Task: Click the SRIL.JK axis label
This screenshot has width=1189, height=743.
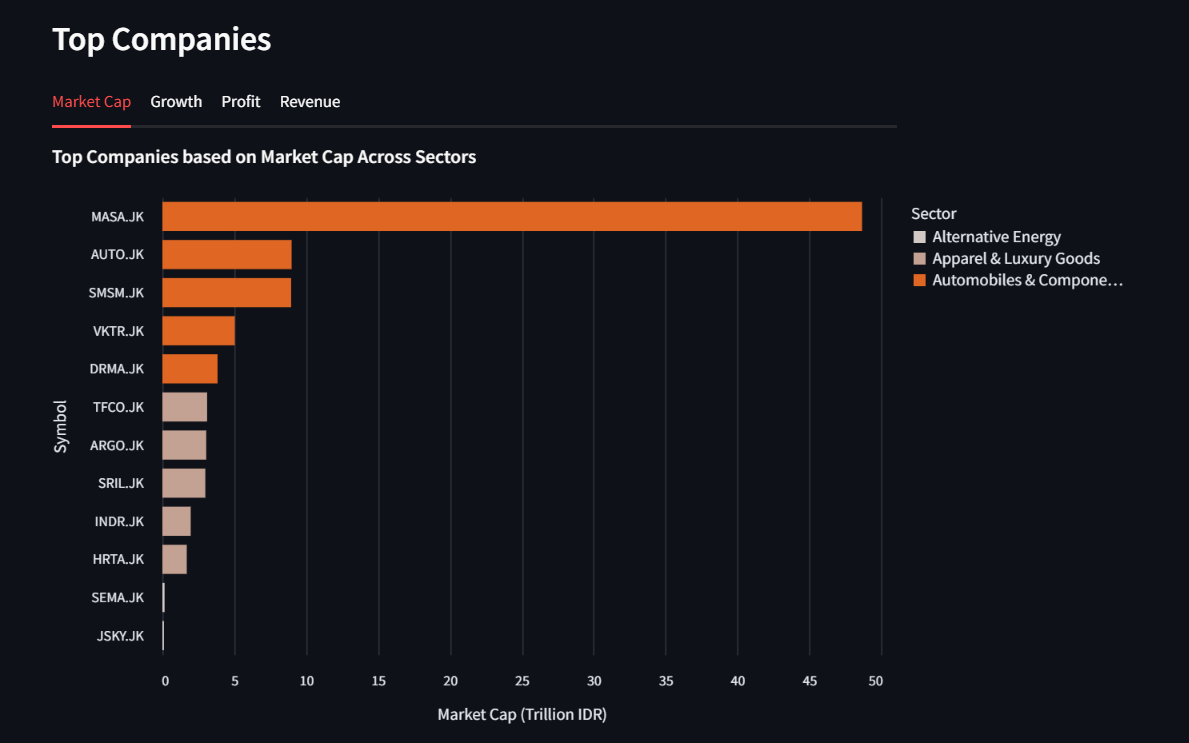Action: click(x=121, y=483)
